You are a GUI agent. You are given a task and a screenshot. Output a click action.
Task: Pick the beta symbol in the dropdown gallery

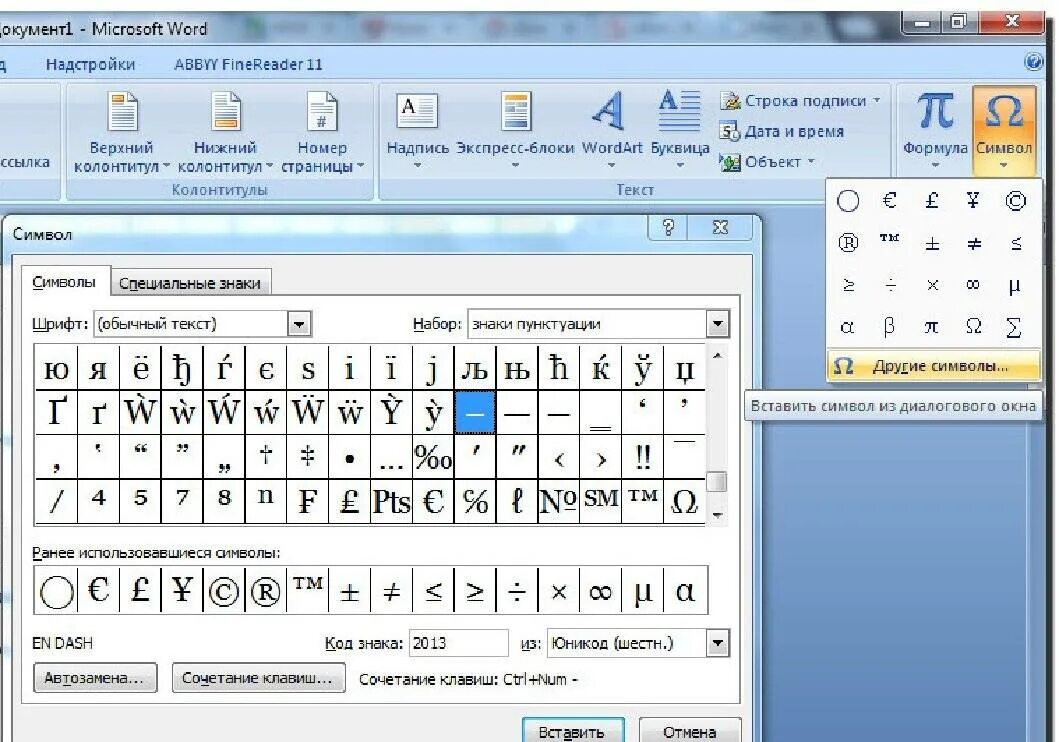pyautogui.click(x=889, y=327)
